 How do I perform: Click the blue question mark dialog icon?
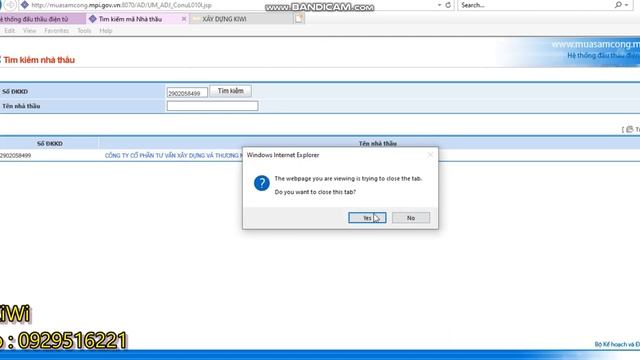click(x=262, y=183)
